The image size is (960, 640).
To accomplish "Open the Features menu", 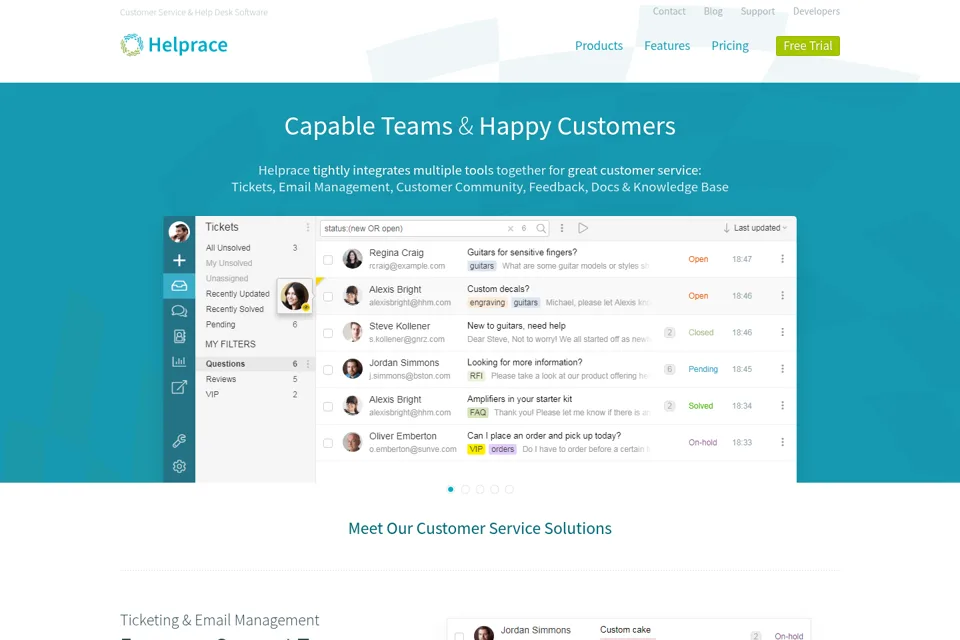I will [x=667, y=45].
